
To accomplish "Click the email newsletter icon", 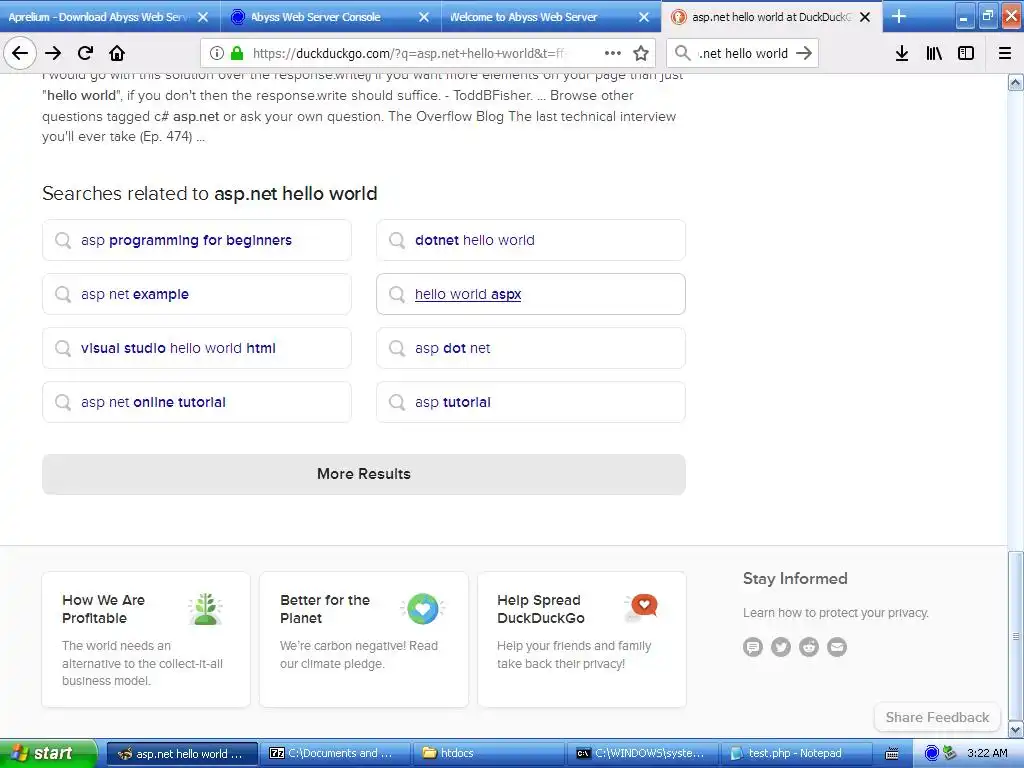I will tap(837, 647).
